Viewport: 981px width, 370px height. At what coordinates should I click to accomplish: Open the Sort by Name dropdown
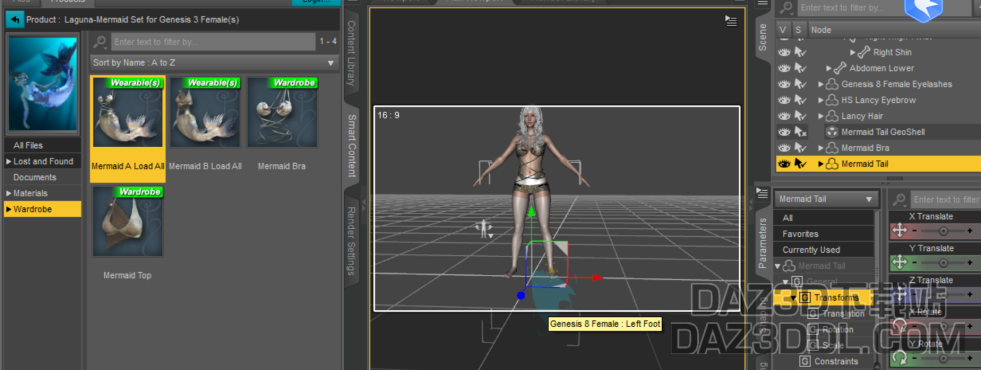tap(214, 63)
